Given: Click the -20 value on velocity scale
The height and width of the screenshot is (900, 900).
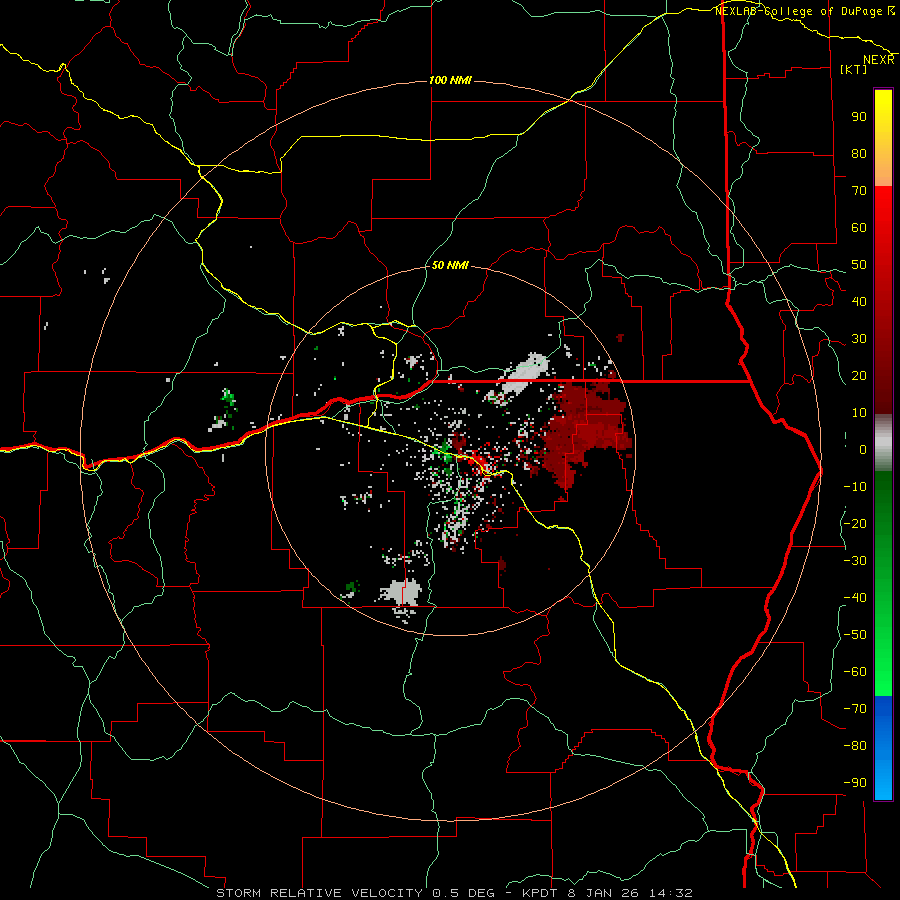Looking at the screenshot, I should (x=855, y=523).
